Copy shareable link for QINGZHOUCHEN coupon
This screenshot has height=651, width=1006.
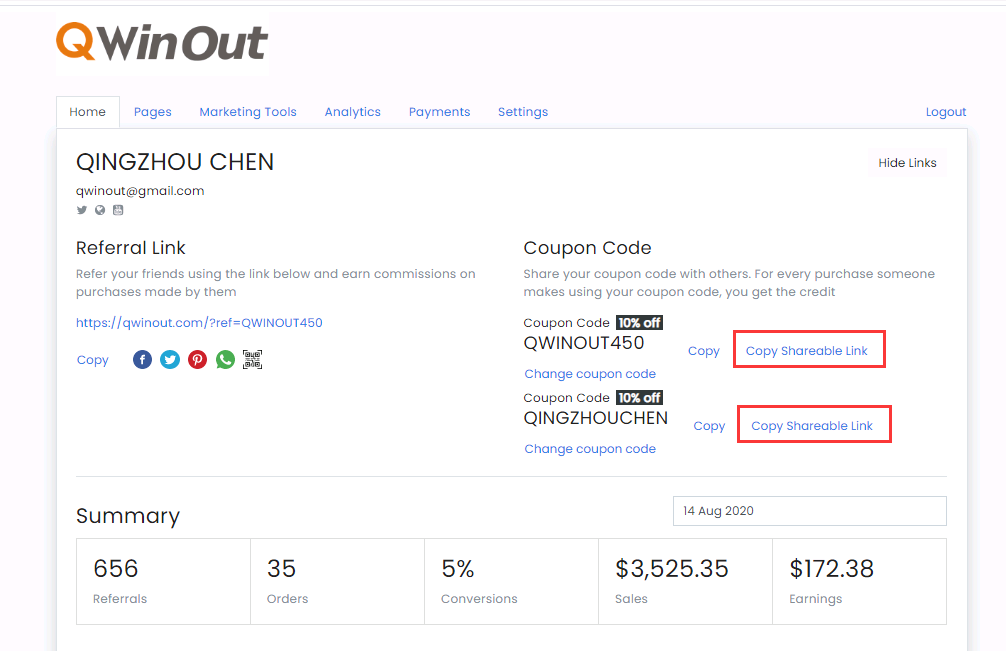(x=812, y=426)
